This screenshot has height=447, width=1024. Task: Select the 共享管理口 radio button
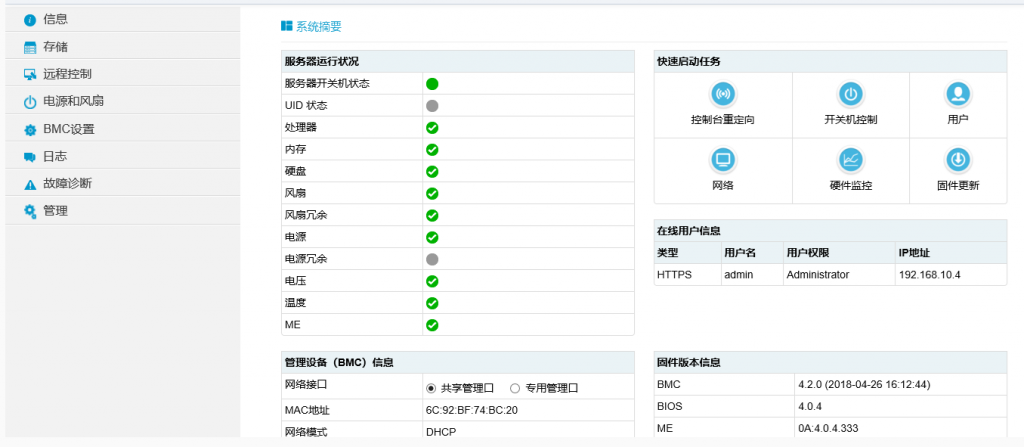pyautogui.click(x=432, y=388)
